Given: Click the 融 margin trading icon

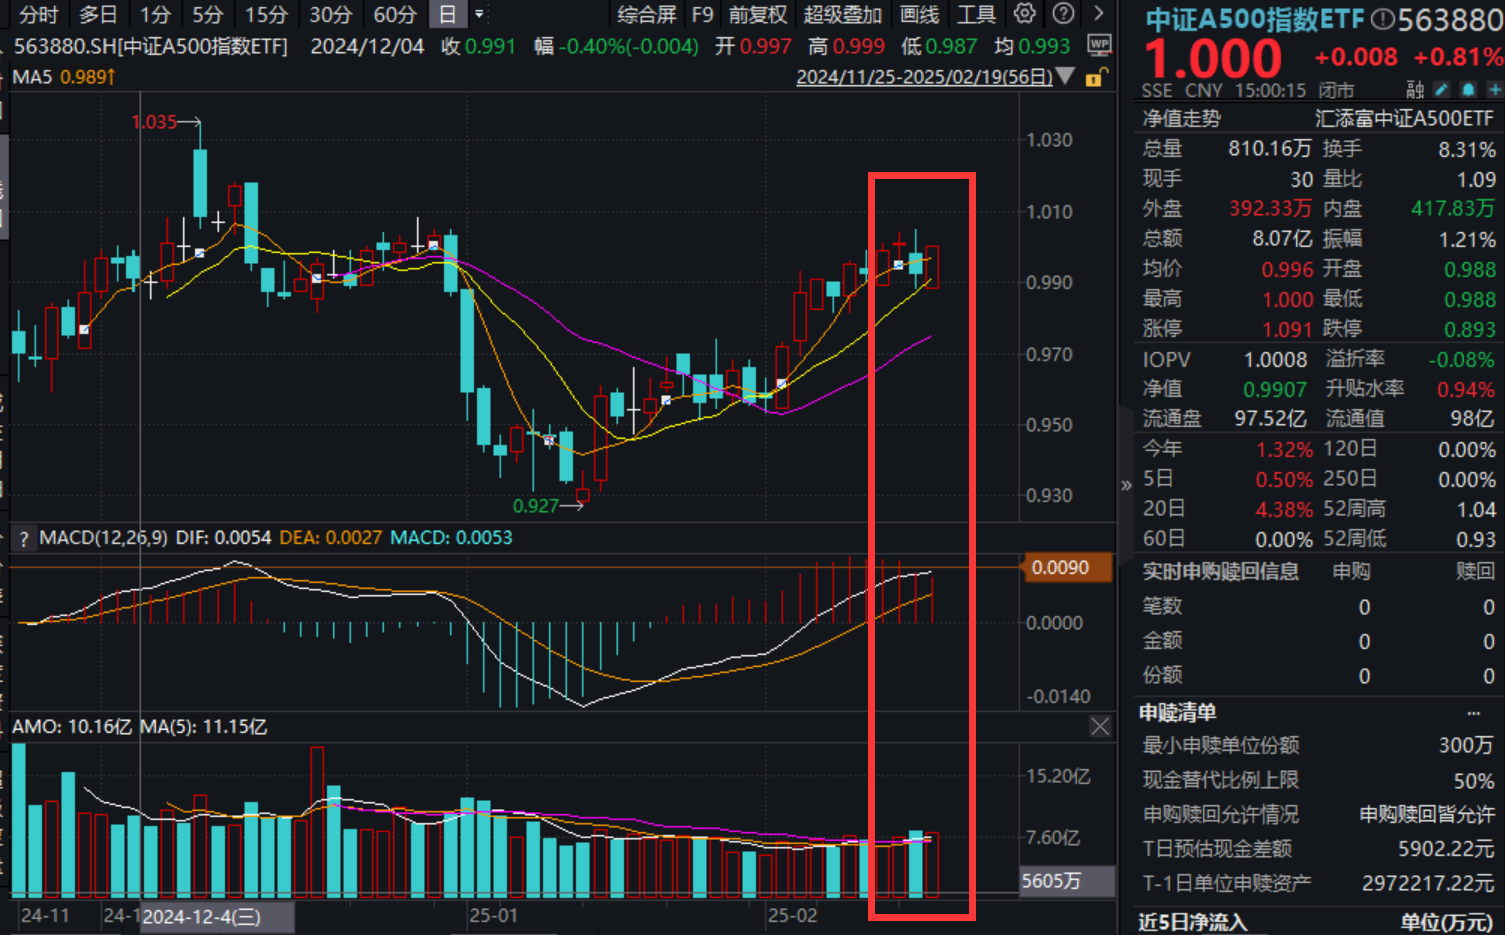Looking at the screenshot, I should click(1414, 89).
